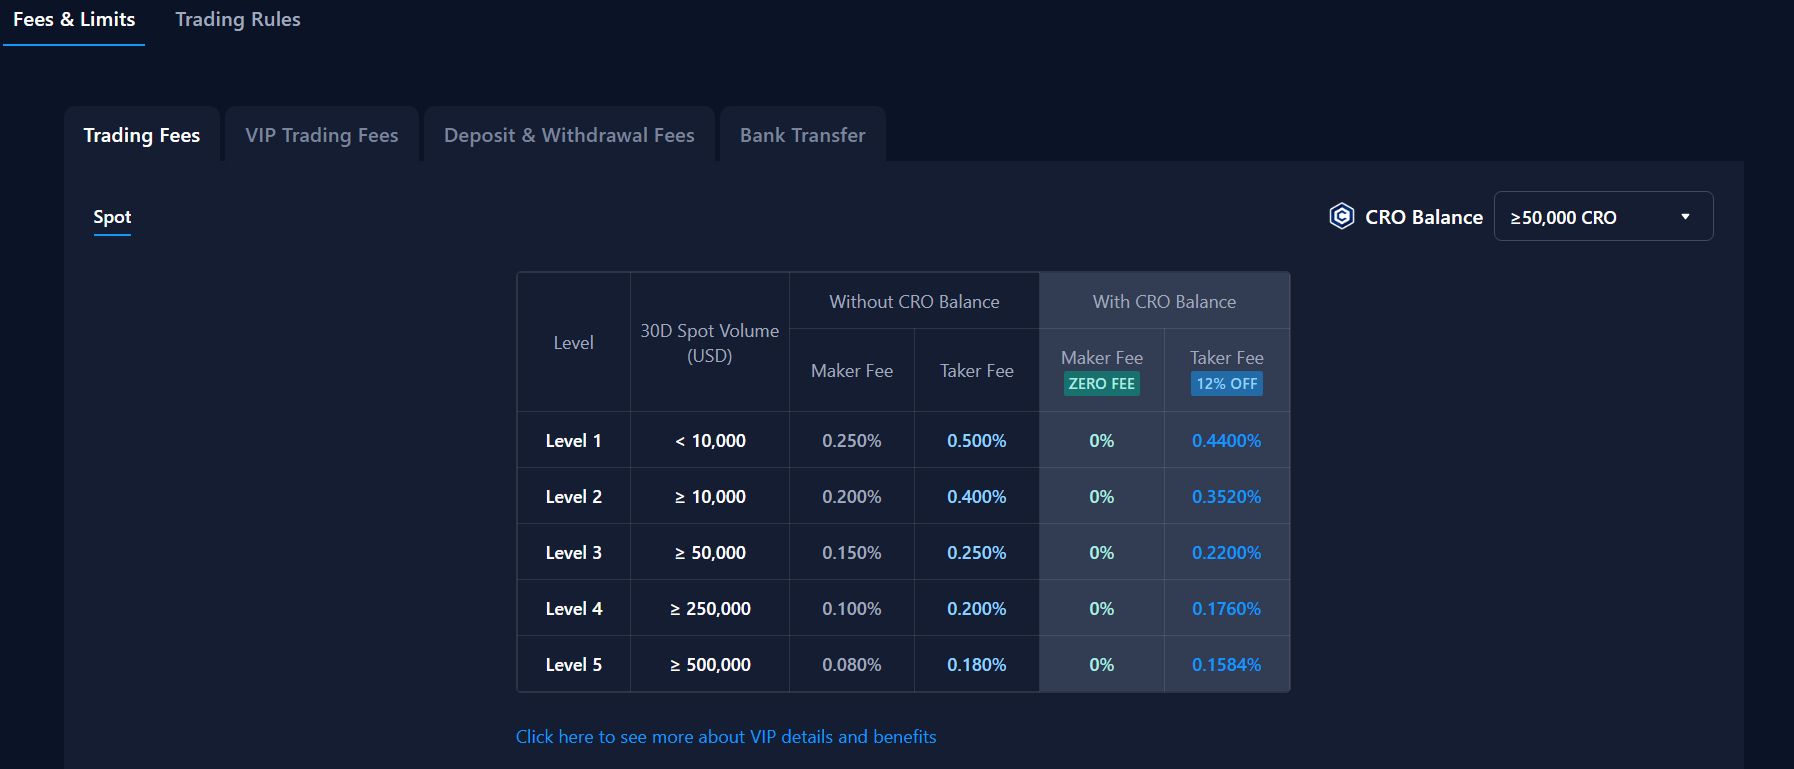Click the CRO coin logo icon

pos(1341,216)
